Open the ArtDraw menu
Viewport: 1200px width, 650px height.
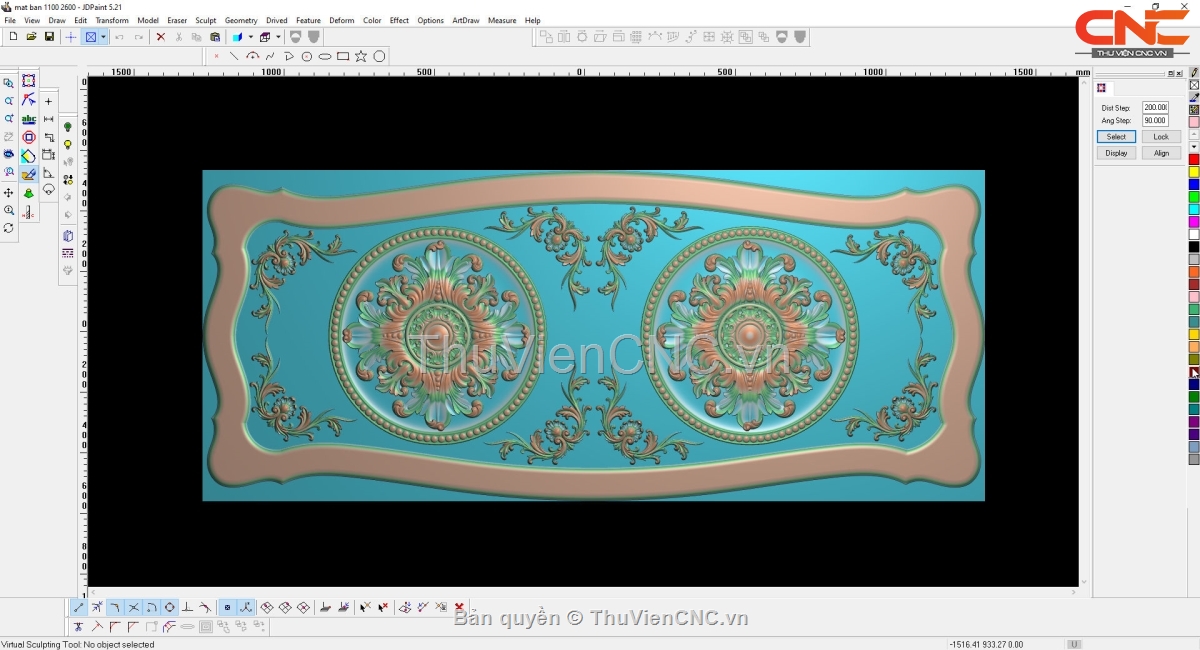[465, 20]
